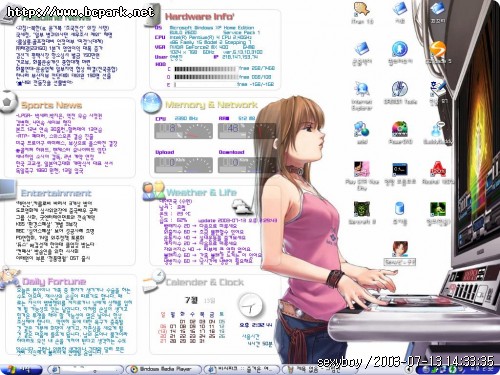Click the clock-and-notepad Calendar & Clock icon
The image size is (500, 375).
153,280
